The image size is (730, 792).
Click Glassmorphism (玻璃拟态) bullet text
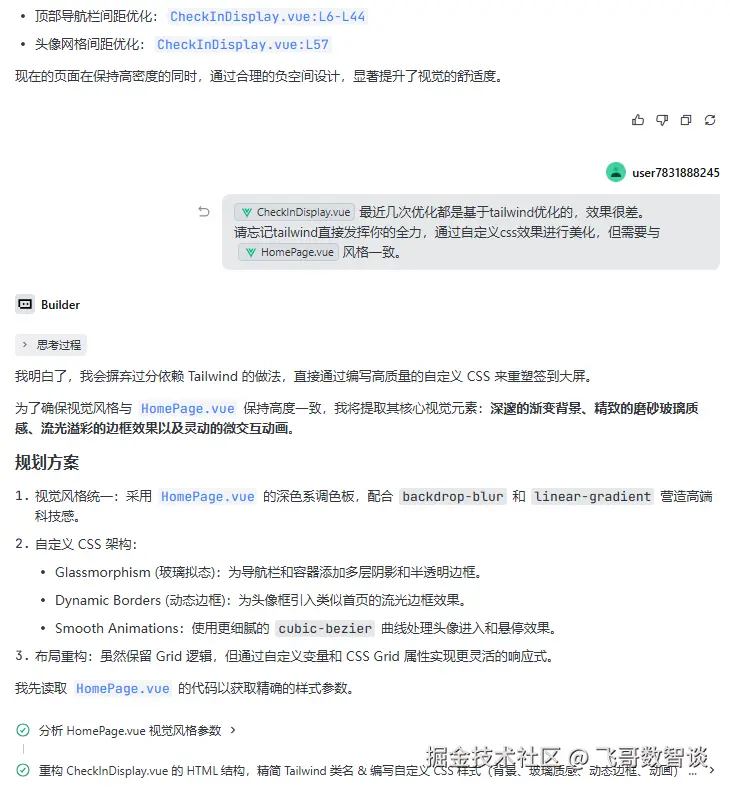[x=268, y=572]
